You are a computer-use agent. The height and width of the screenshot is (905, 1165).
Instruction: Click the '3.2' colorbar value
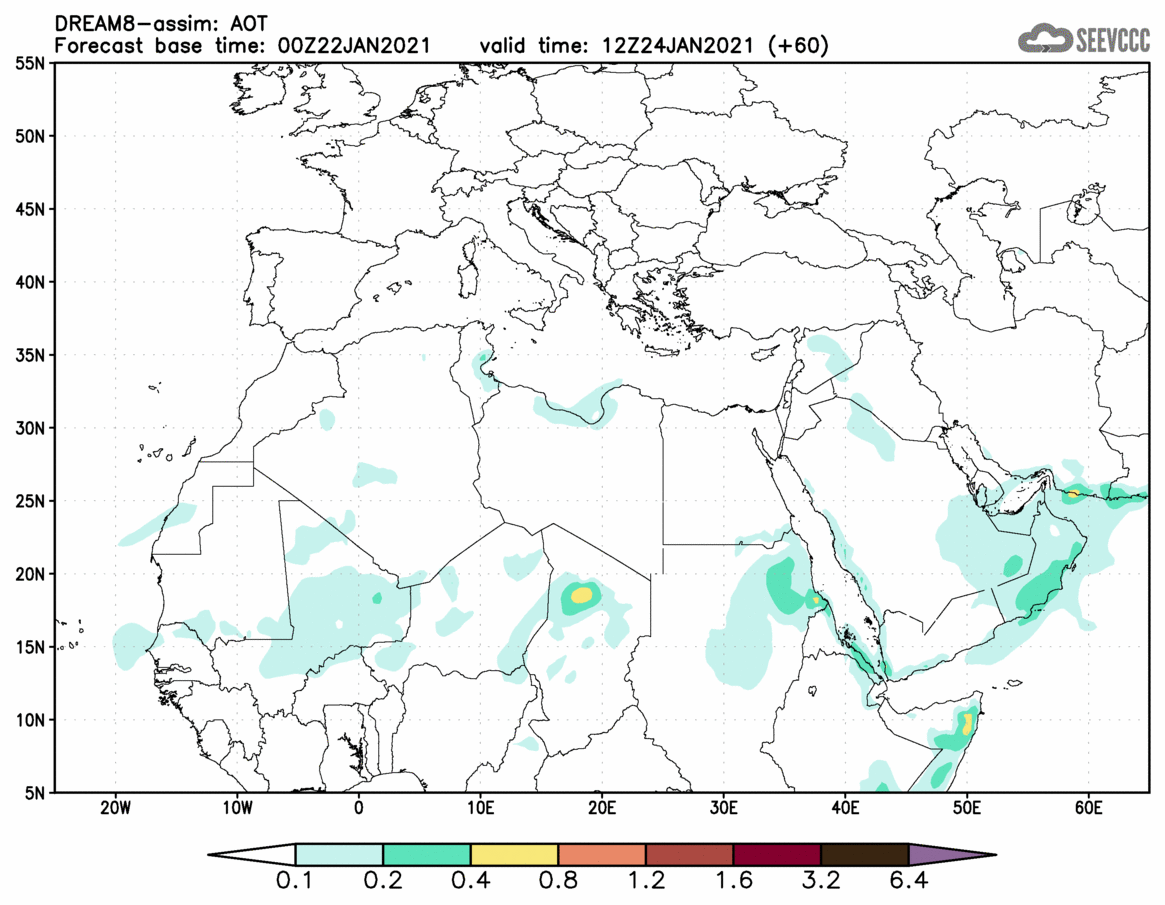(x=821, y=881)
